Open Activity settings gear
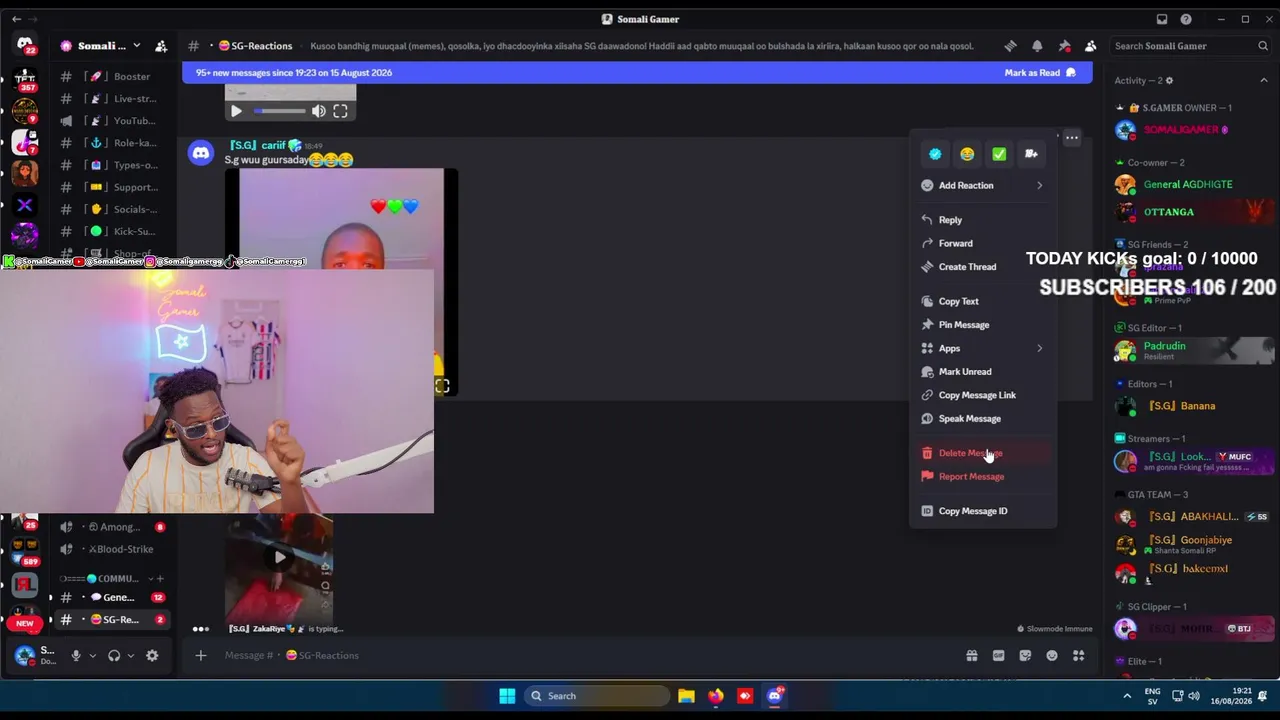 pyautogui.click(x=1169, y=81)
